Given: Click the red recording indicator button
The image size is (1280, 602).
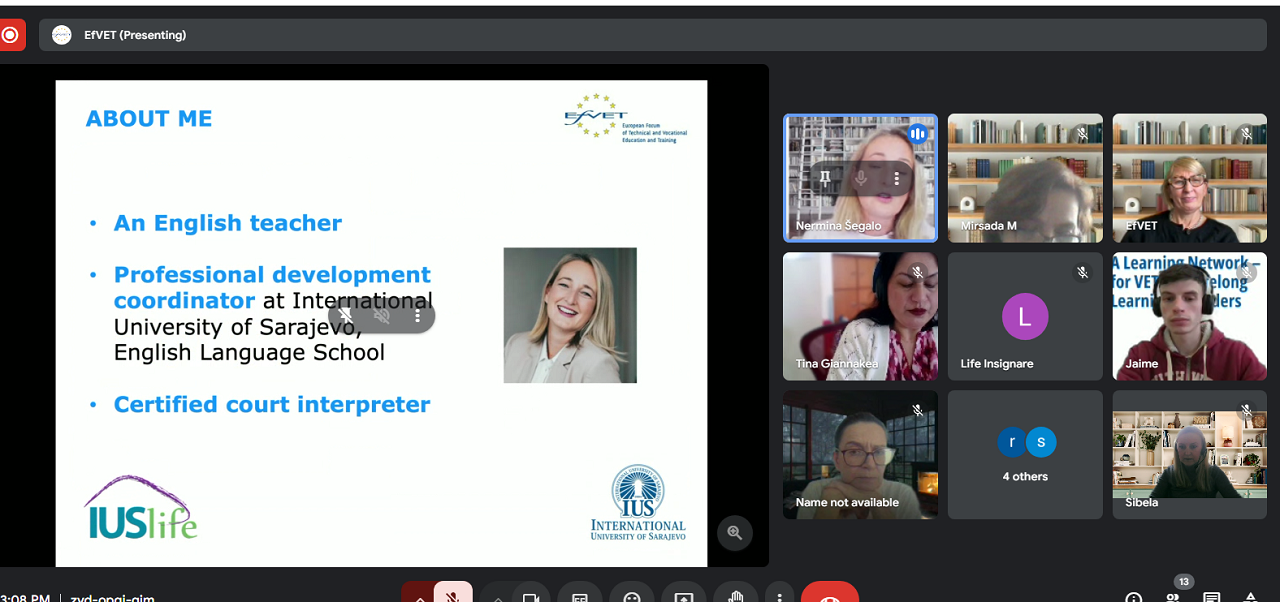Looking at the screenshot, I should click(10, 35).
